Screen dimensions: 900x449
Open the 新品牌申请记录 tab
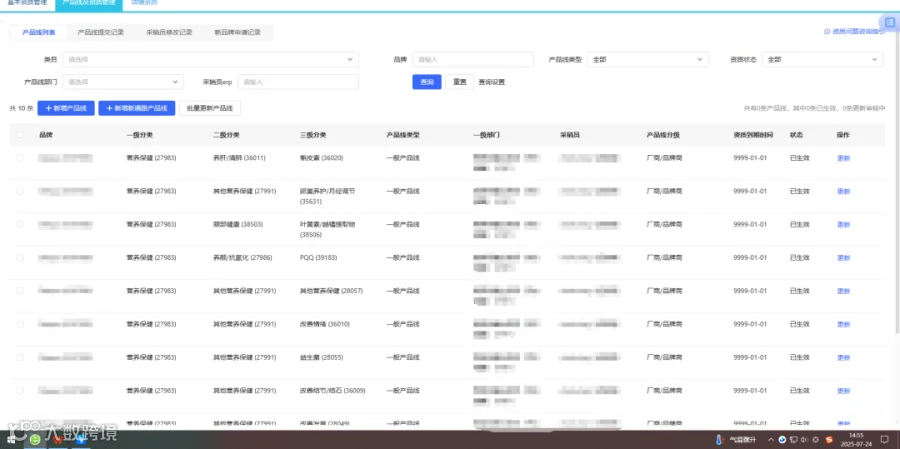tap(238, 33)
